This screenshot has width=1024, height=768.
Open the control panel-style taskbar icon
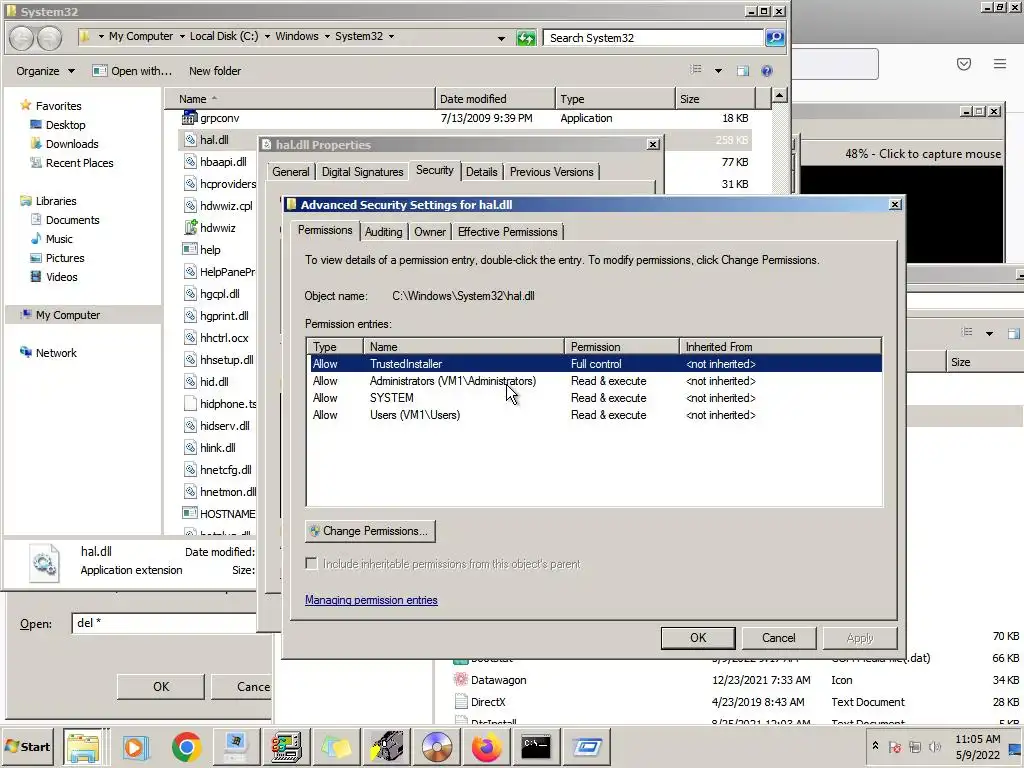tap(286, 746)
